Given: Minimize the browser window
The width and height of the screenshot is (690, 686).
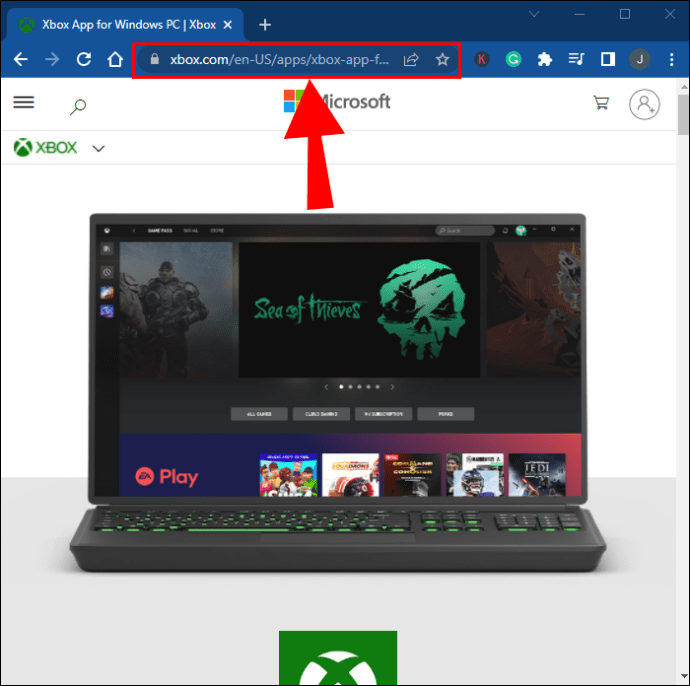Looking at the screenshot, I should pyautogui.click(x=580, y=14).
